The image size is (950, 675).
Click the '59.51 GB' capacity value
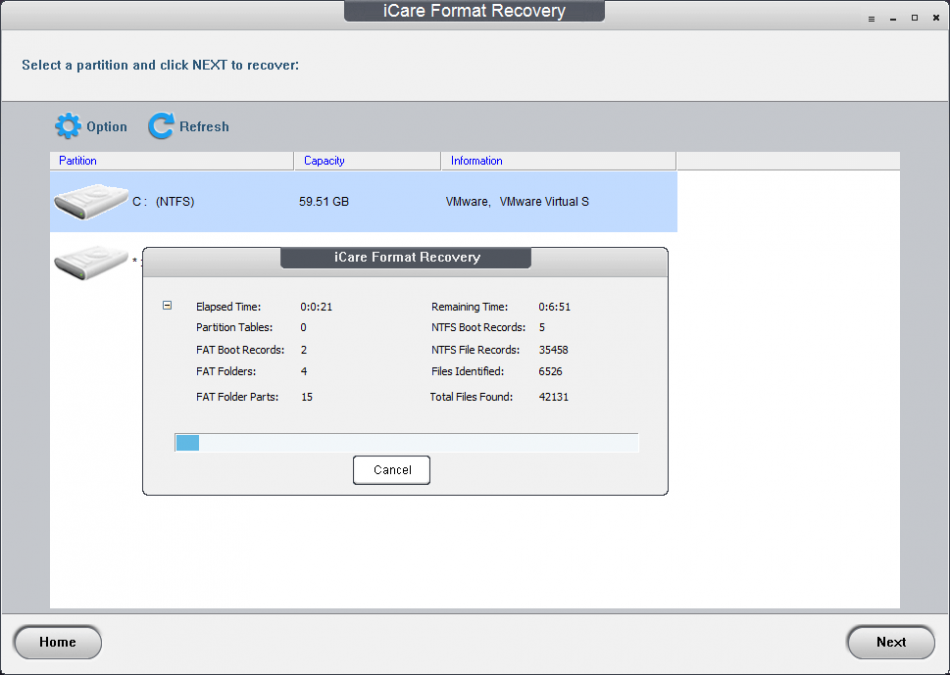pyautogui.click(x=324, y=202)
